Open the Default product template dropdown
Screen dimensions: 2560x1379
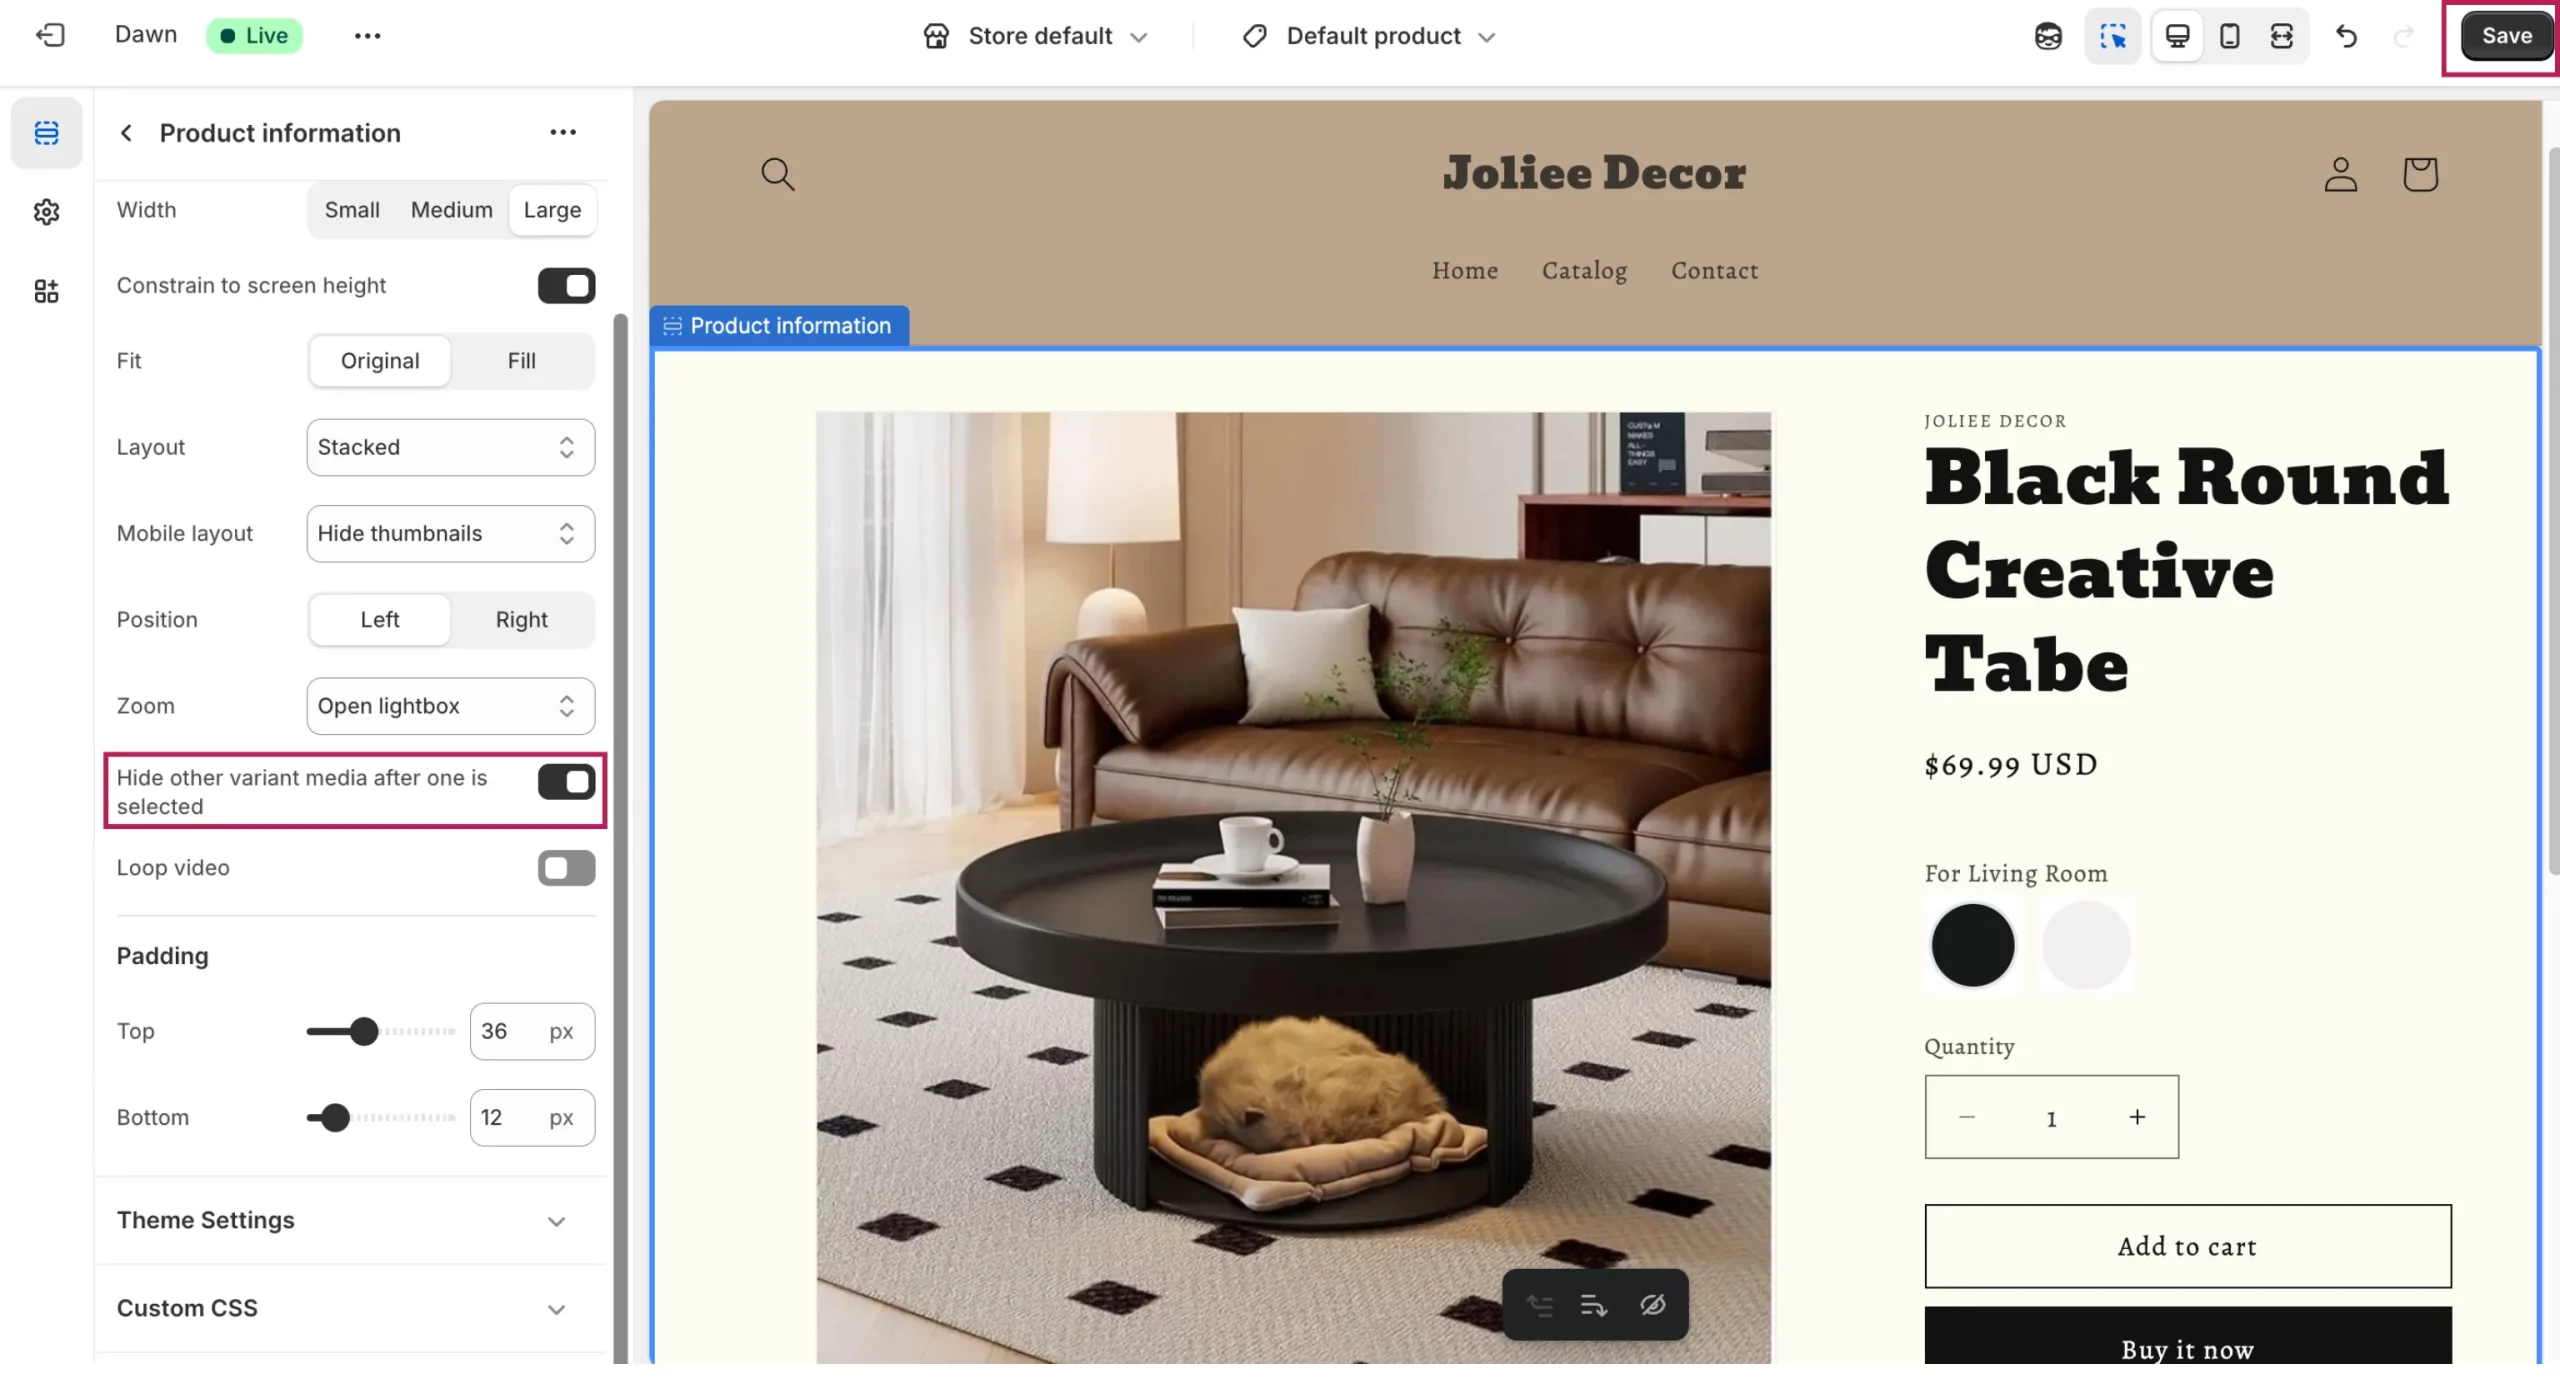[x=1369, y=36]
